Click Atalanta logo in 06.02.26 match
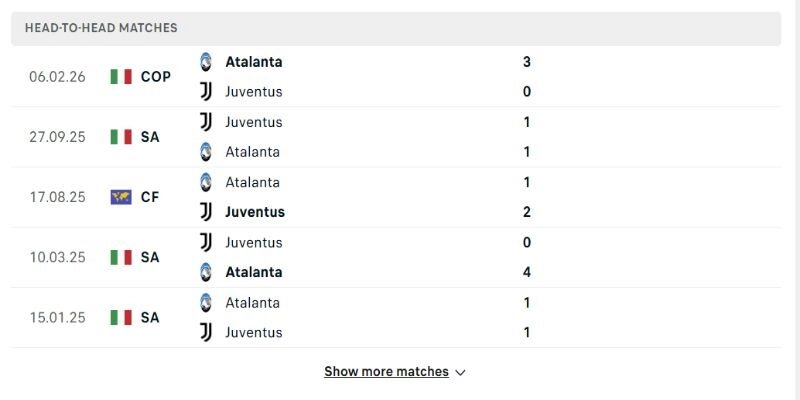 coord(206,61)
